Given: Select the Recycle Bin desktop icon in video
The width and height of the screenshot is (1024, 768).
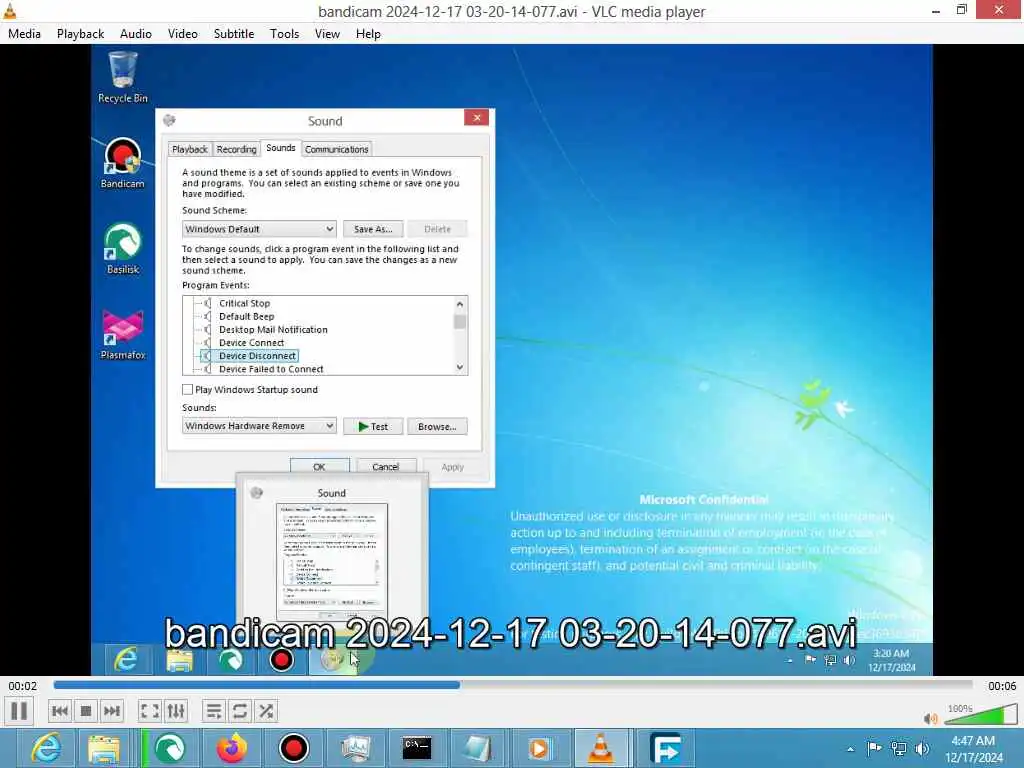Looking at the screenshot, I should 123,77.
